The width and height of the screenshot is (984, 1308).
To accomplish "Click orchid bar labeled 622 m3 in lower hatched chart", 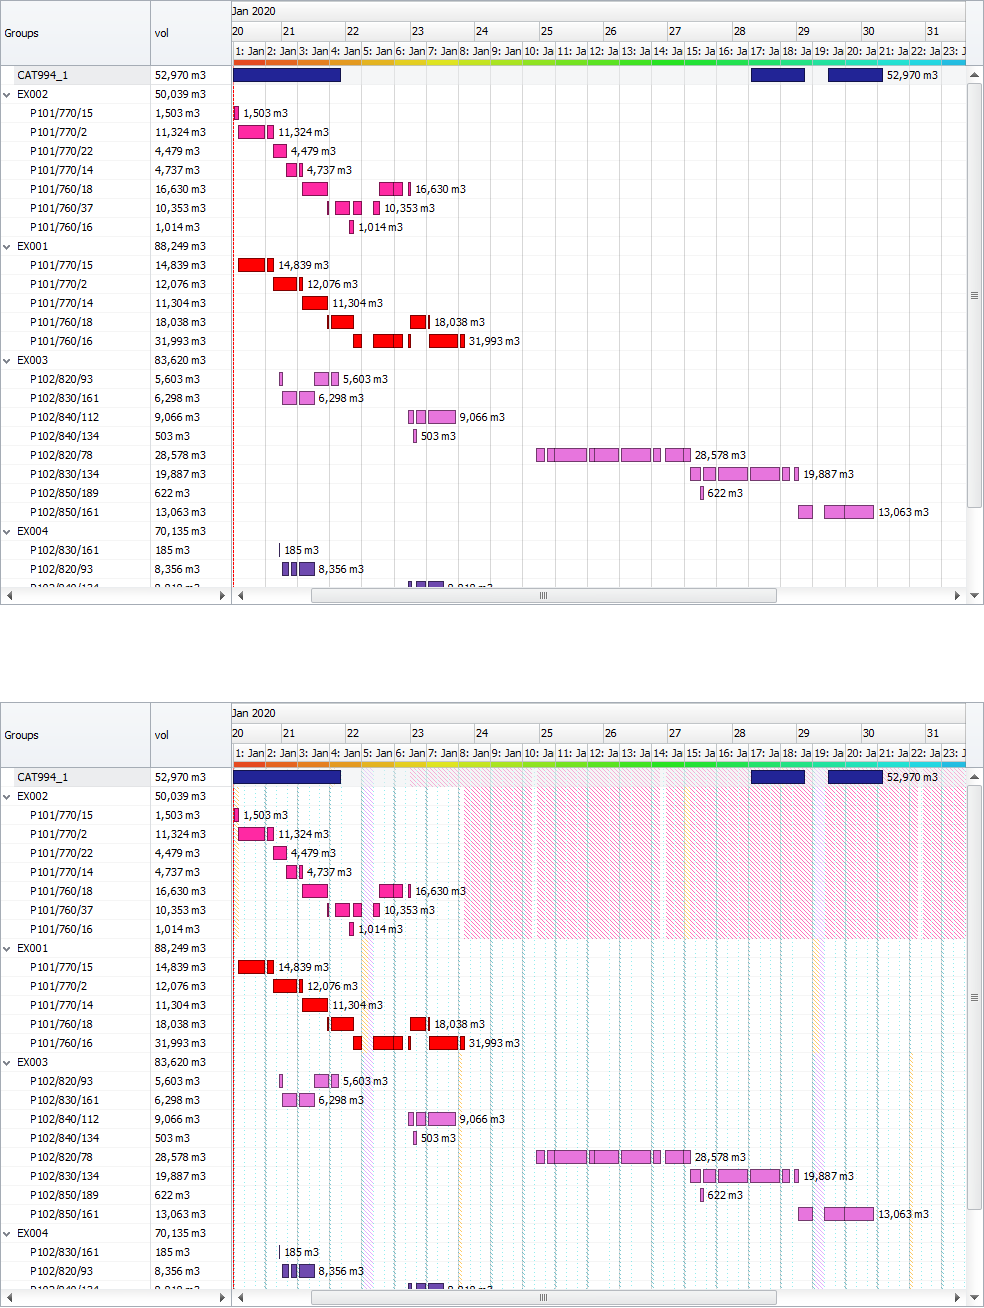I will click(702, 1195).
